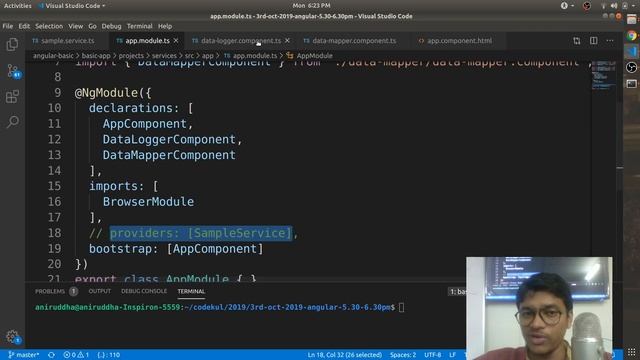Show the DEBUG CONSOLE panel tab

[x=144, y=291]
